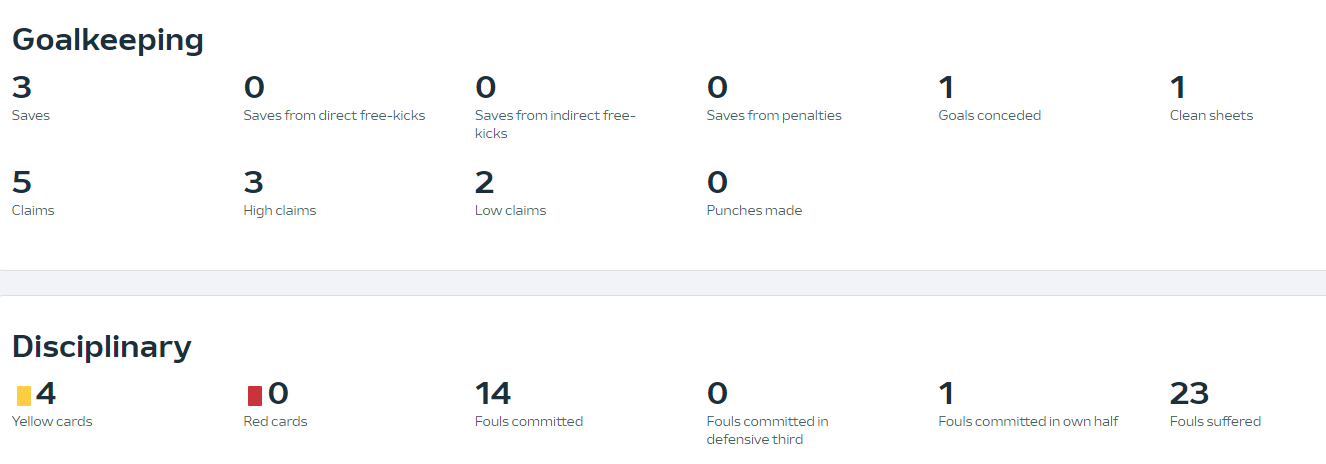Click the Punches made label
Viewport: 1326px width, 464px height.
[754, 210]
